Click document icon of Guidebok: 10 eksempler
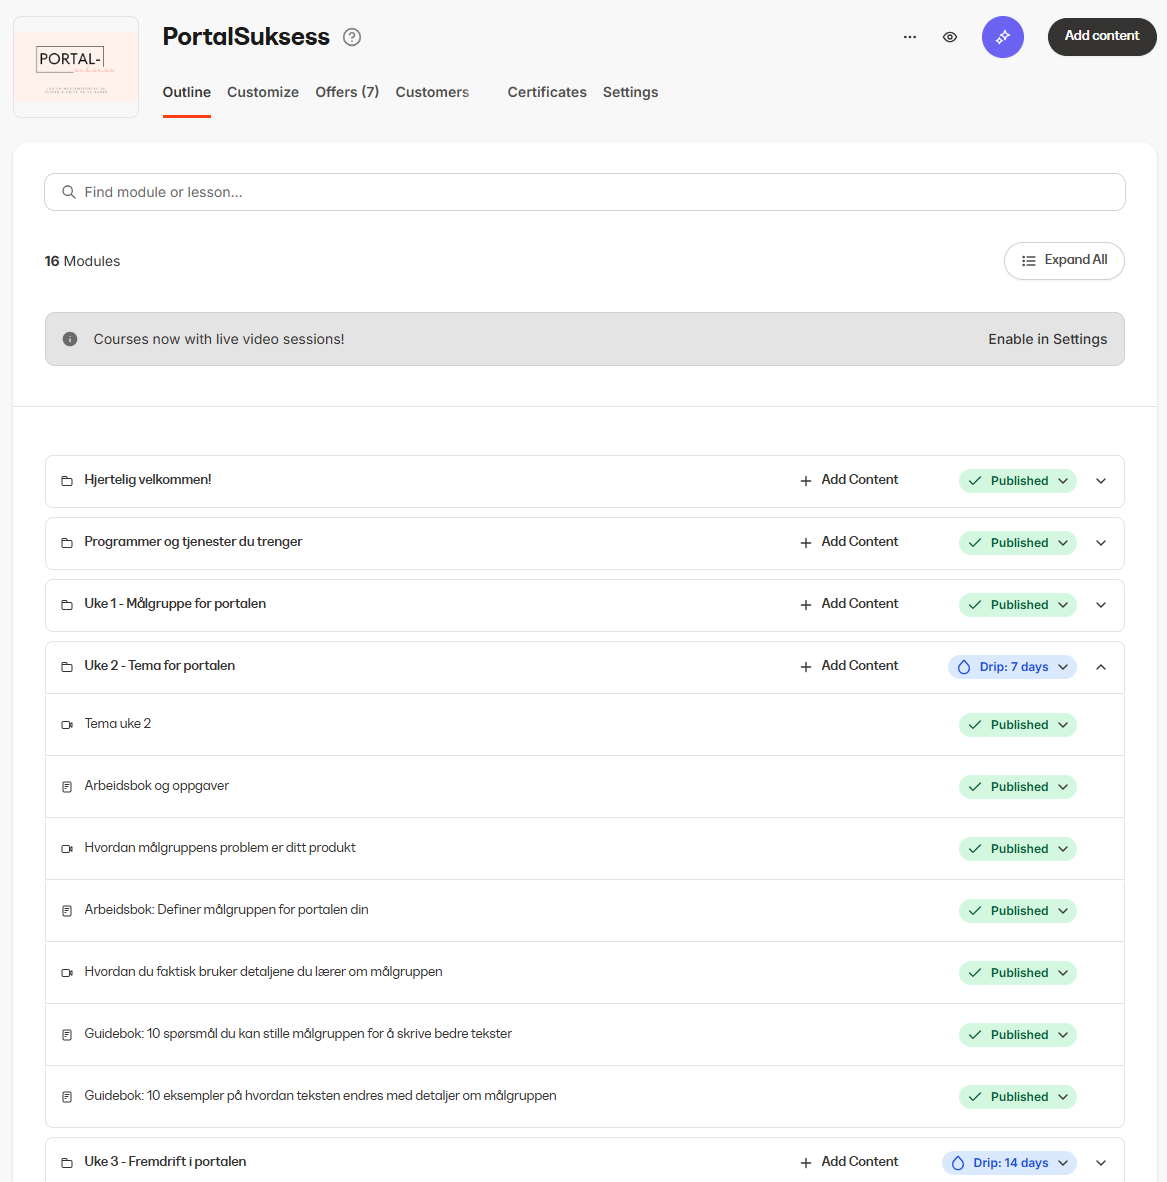1167x1182 pixels. click(67, 1097)
